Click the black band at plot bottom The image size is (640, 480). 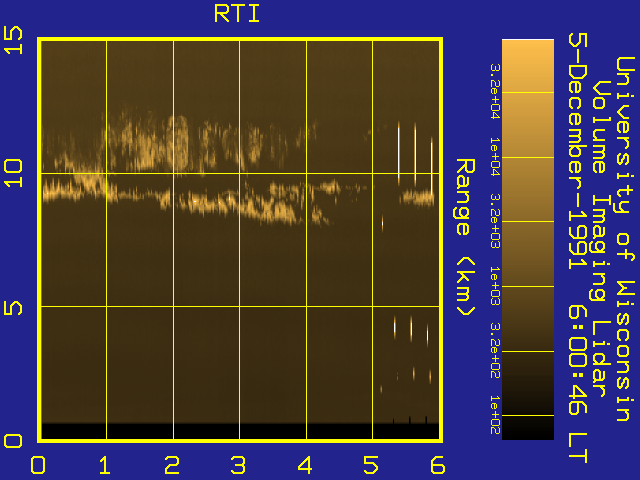[240, 431]
